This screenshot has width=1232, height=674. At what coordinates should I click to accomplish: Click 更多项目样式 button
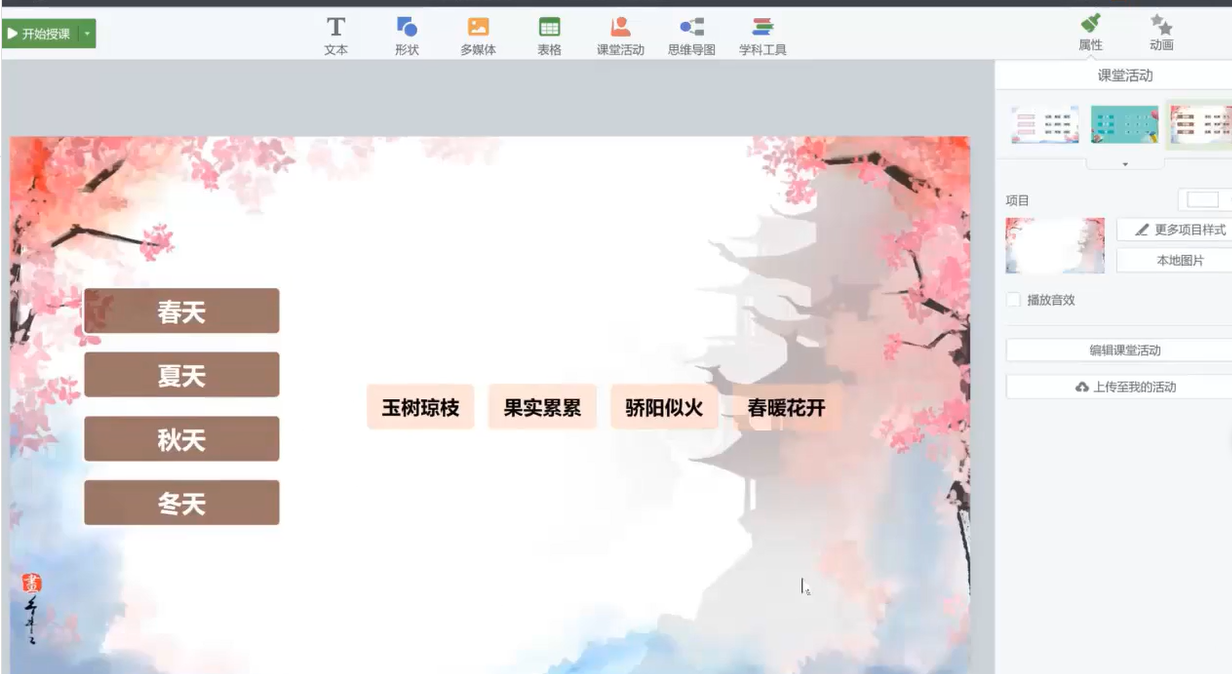(1176, 230)
